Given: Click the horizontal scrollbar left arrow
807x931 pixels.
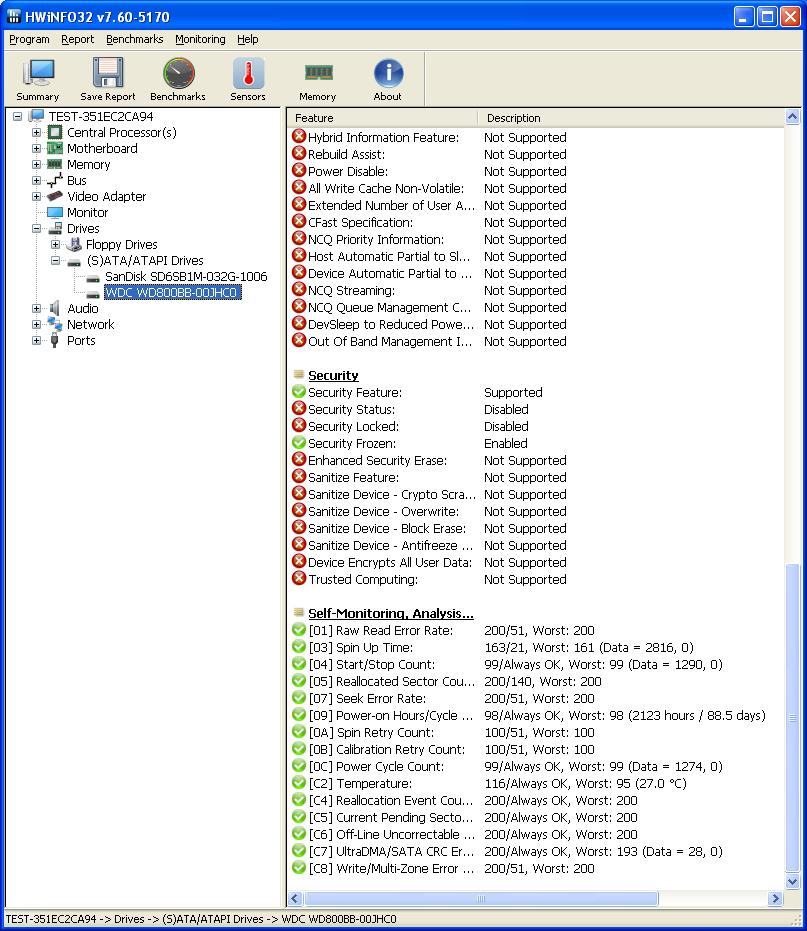Looking at the screenshot, I should pos(295,898).
